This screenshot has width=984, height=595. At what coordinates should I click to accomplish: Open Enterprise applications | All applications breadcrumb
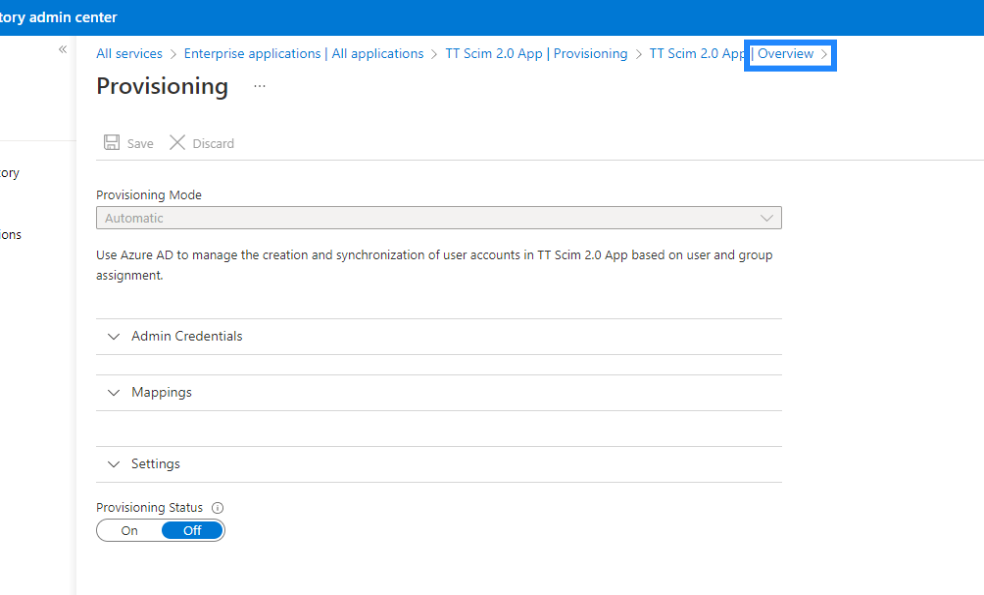point(304,53)
